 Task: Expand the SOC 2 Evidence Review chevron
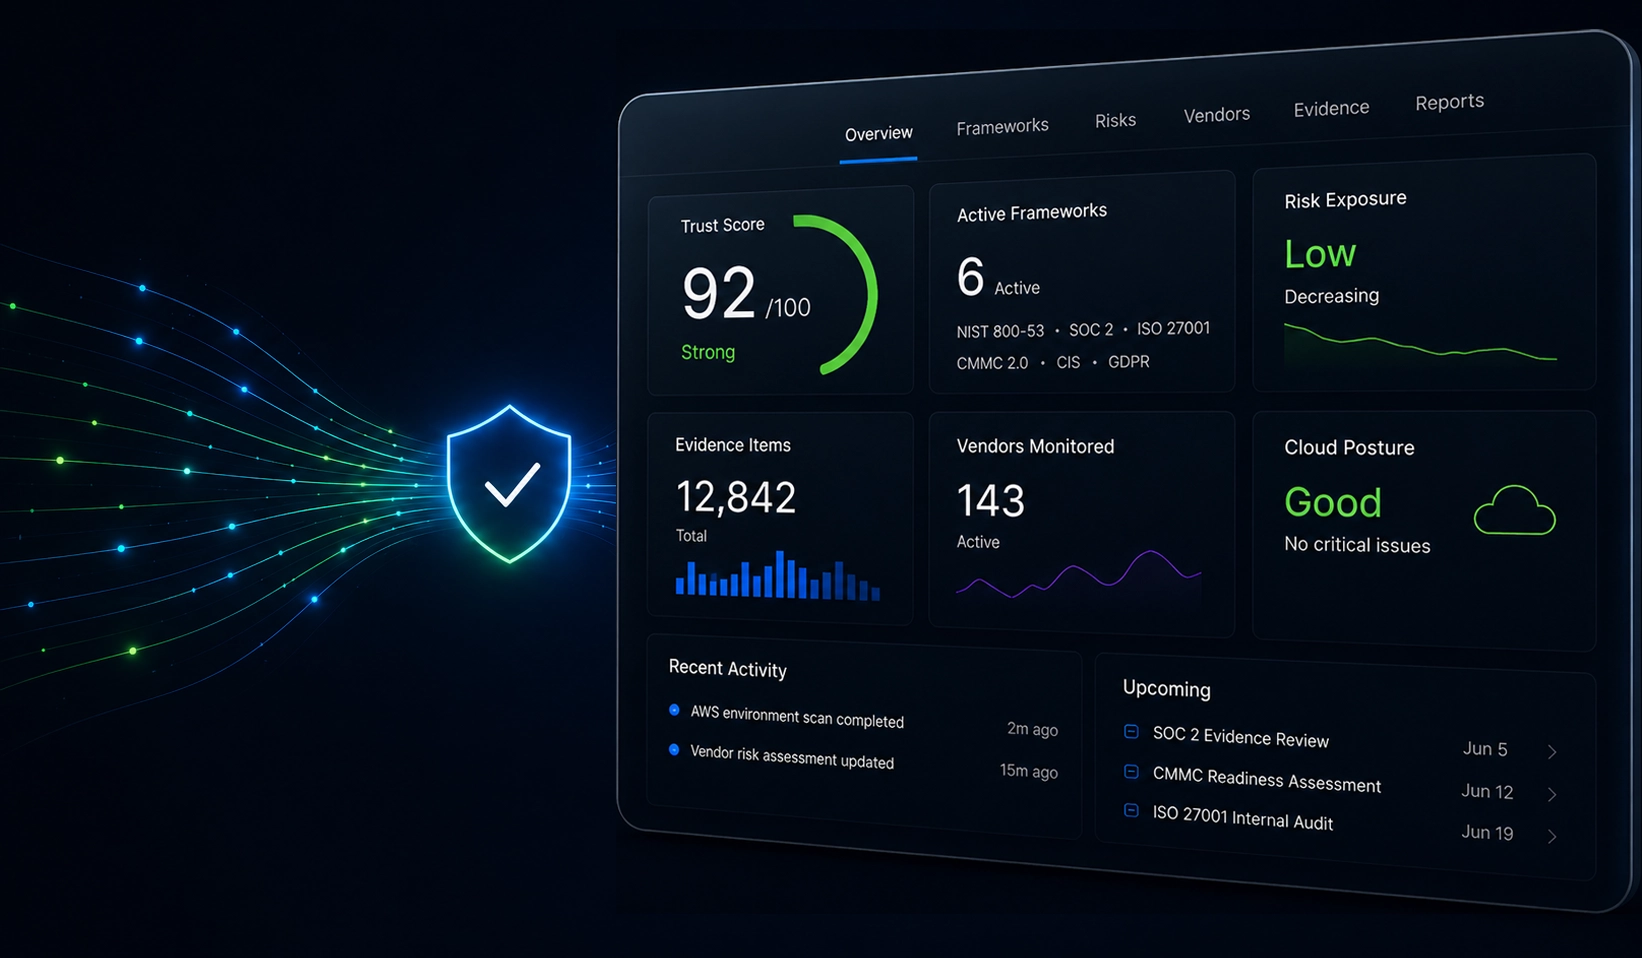click(1552, 752)
